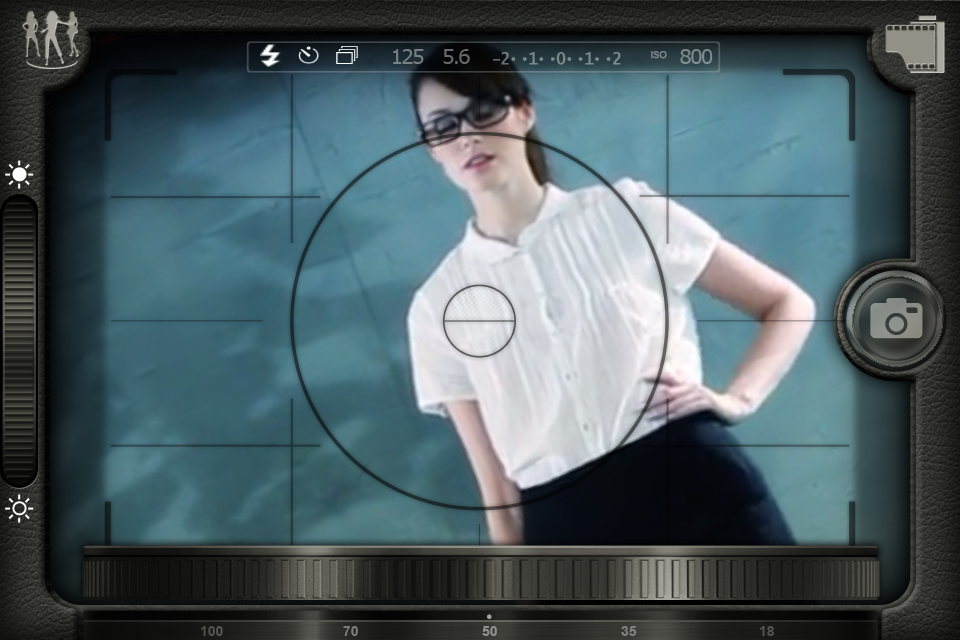This screenshot has width=960, height=640.
Task: Set focal length to 35
Action: coord(628,631)
